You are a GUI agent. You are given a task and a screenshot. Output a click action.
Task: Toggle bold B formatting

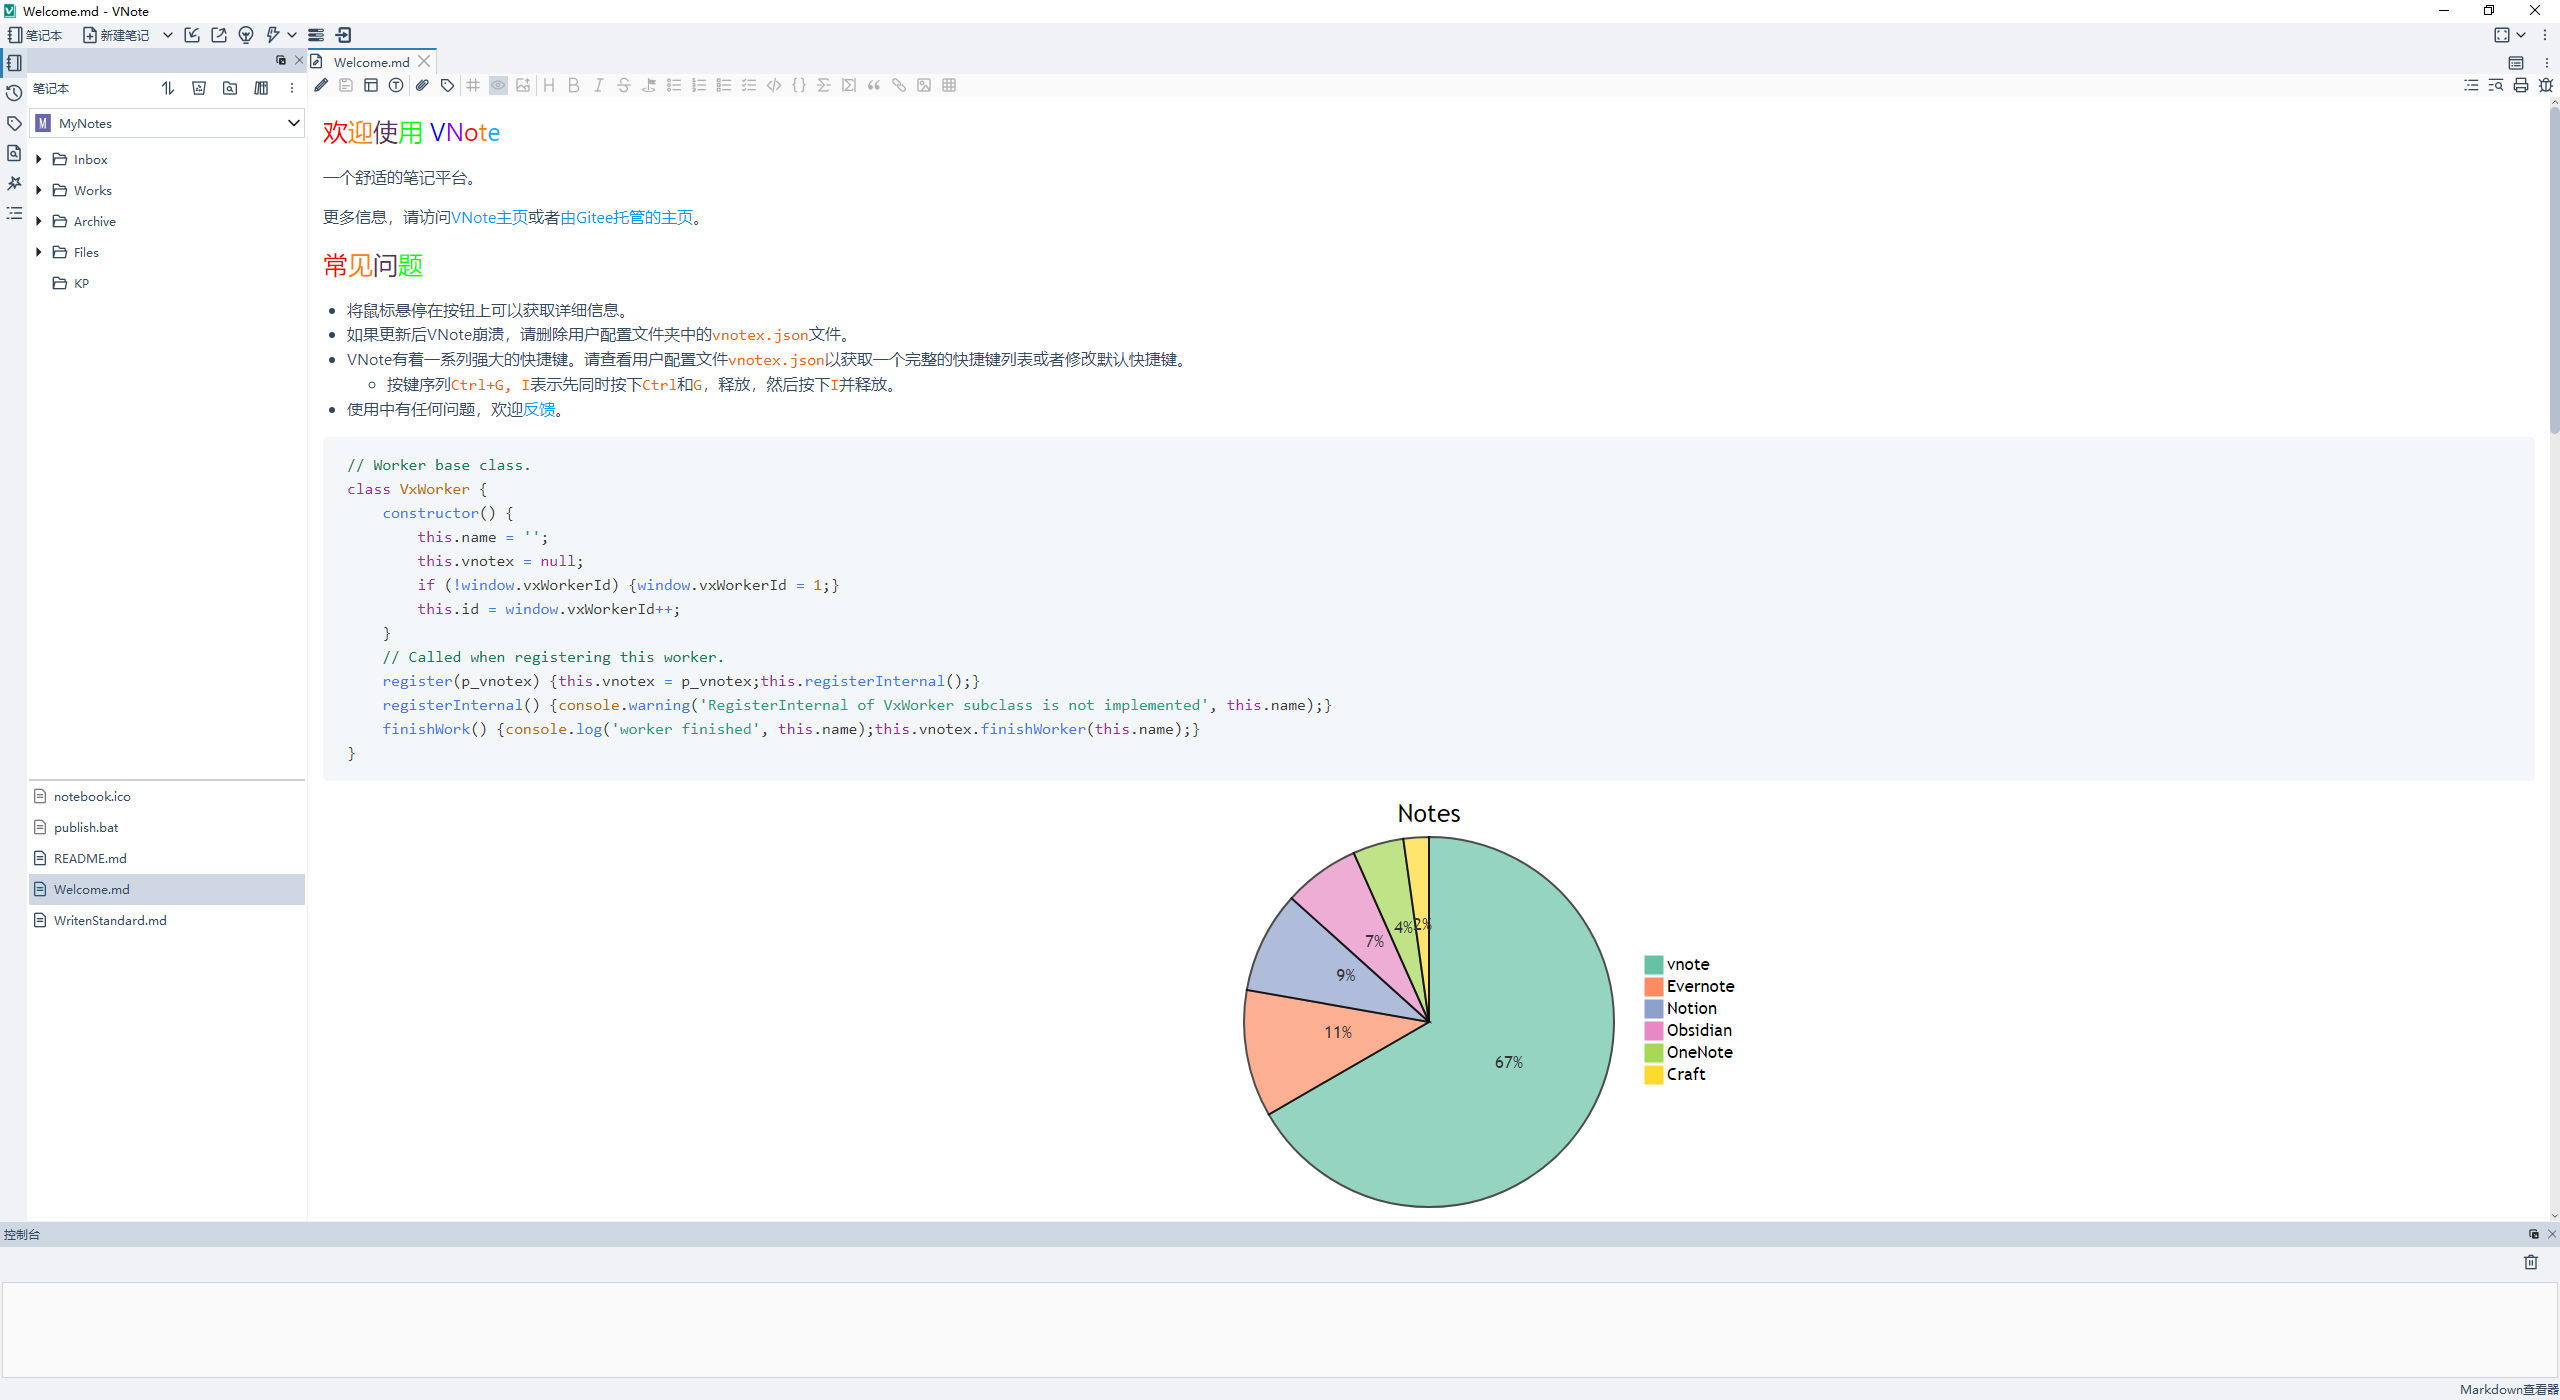574,85
